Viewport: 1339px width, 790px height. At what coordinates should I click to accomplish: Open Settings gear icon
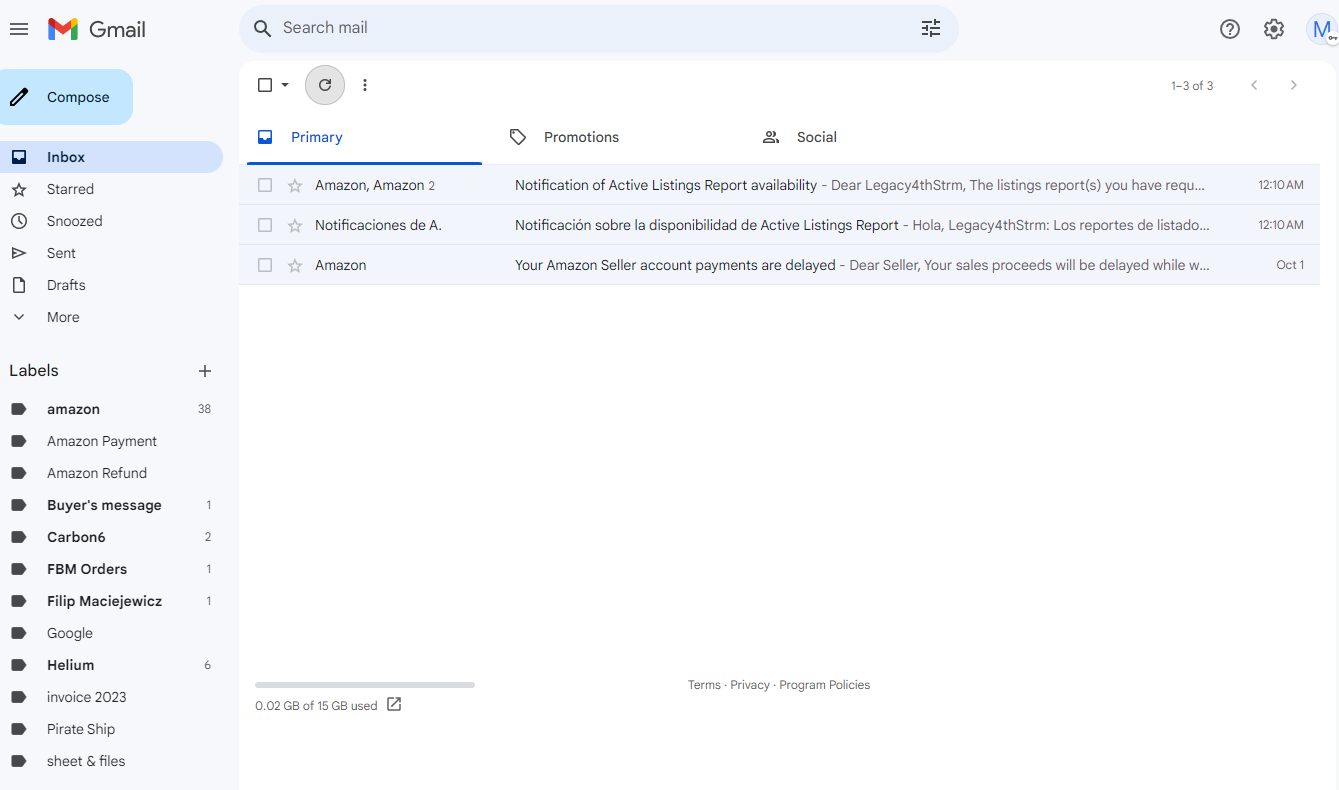[x=1274, y=29]
